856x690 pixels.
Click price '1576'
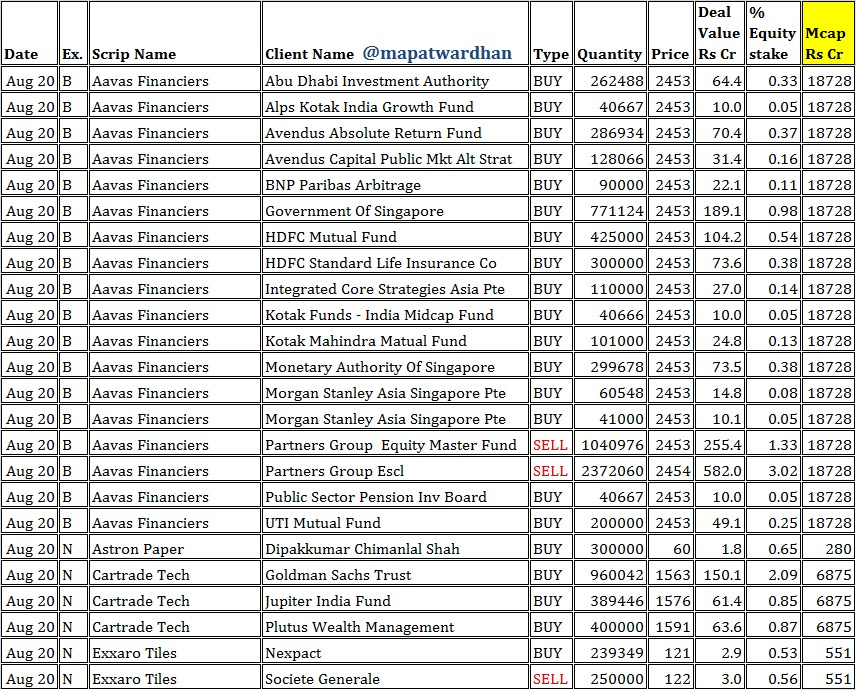(x=673, y=601)
